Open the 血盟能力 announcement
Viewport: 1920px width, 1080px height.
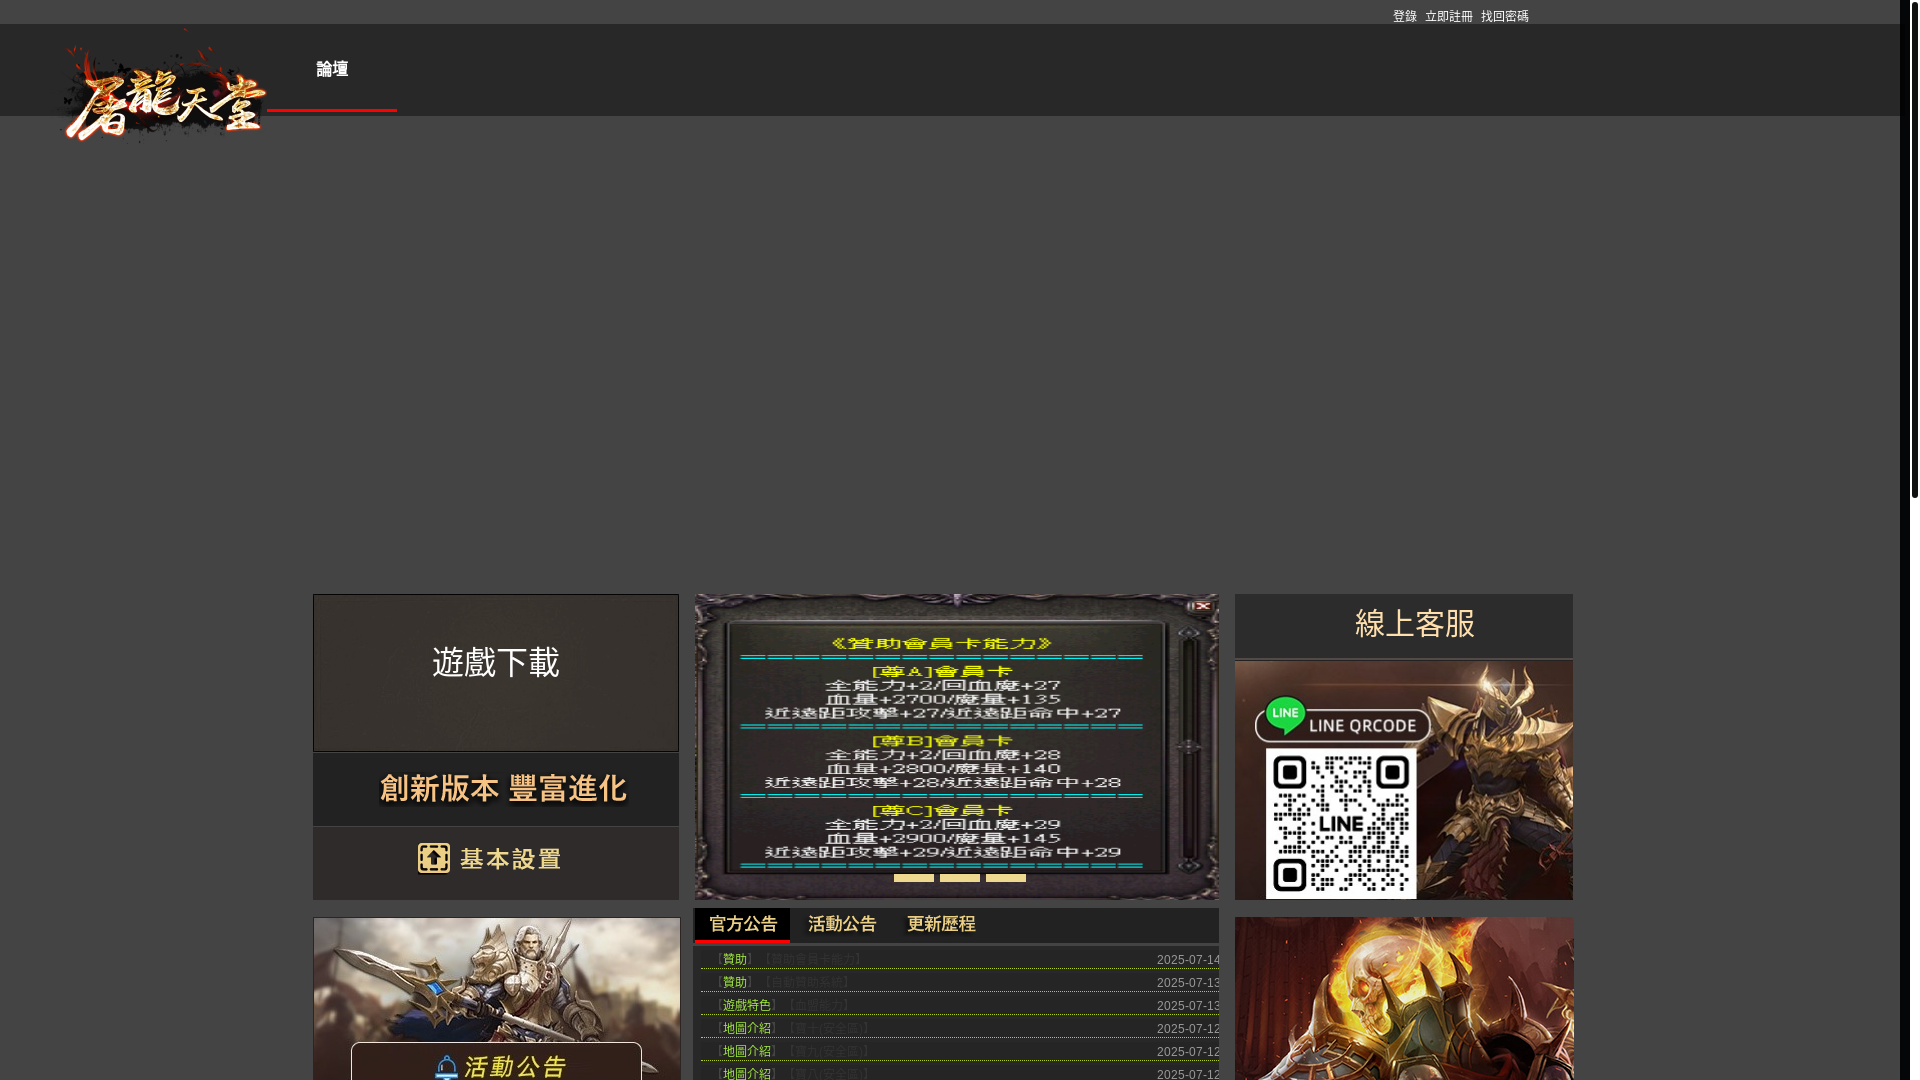coord(818,1005)
